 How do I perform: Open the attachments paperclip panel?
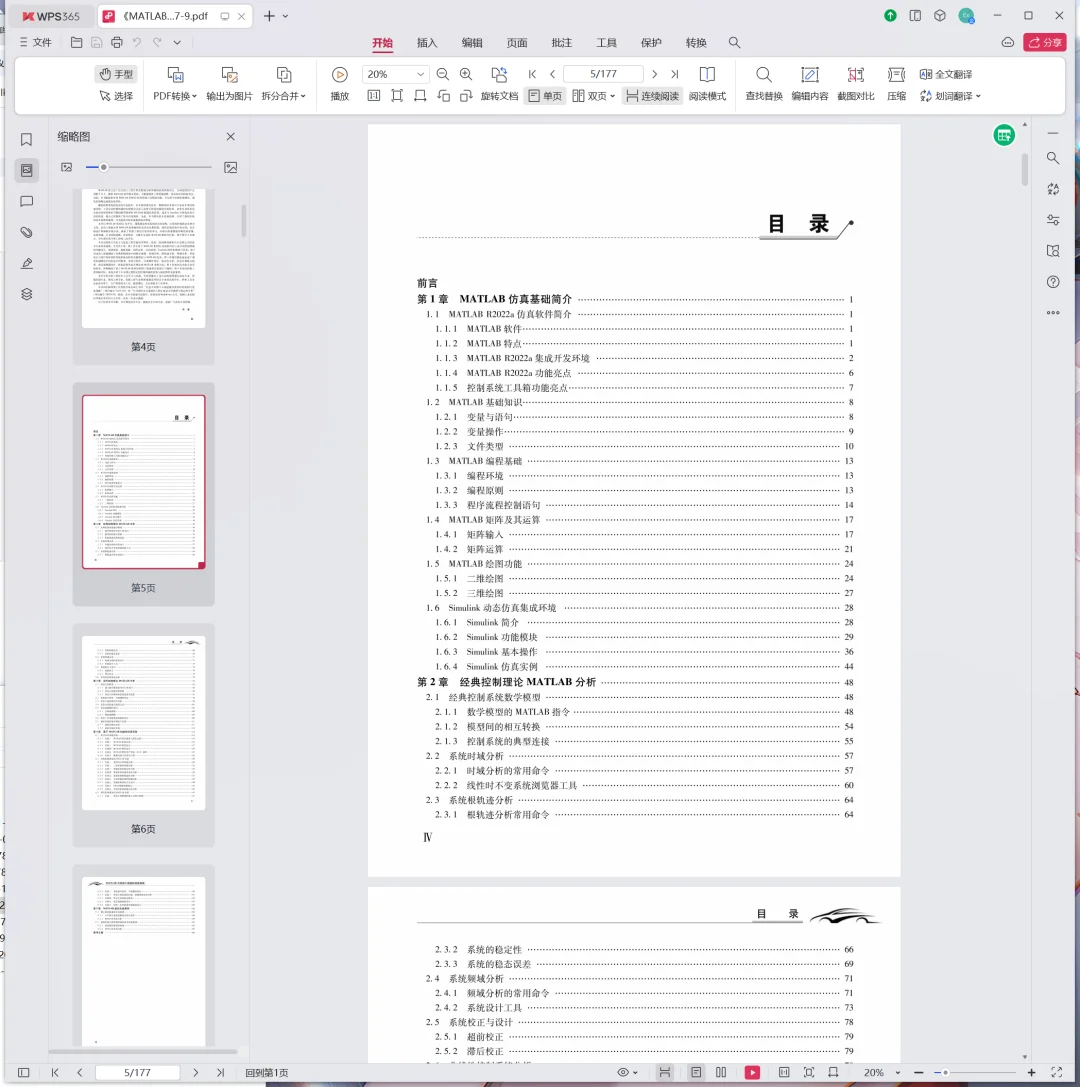pyautogui.click(x=26, y=232)
